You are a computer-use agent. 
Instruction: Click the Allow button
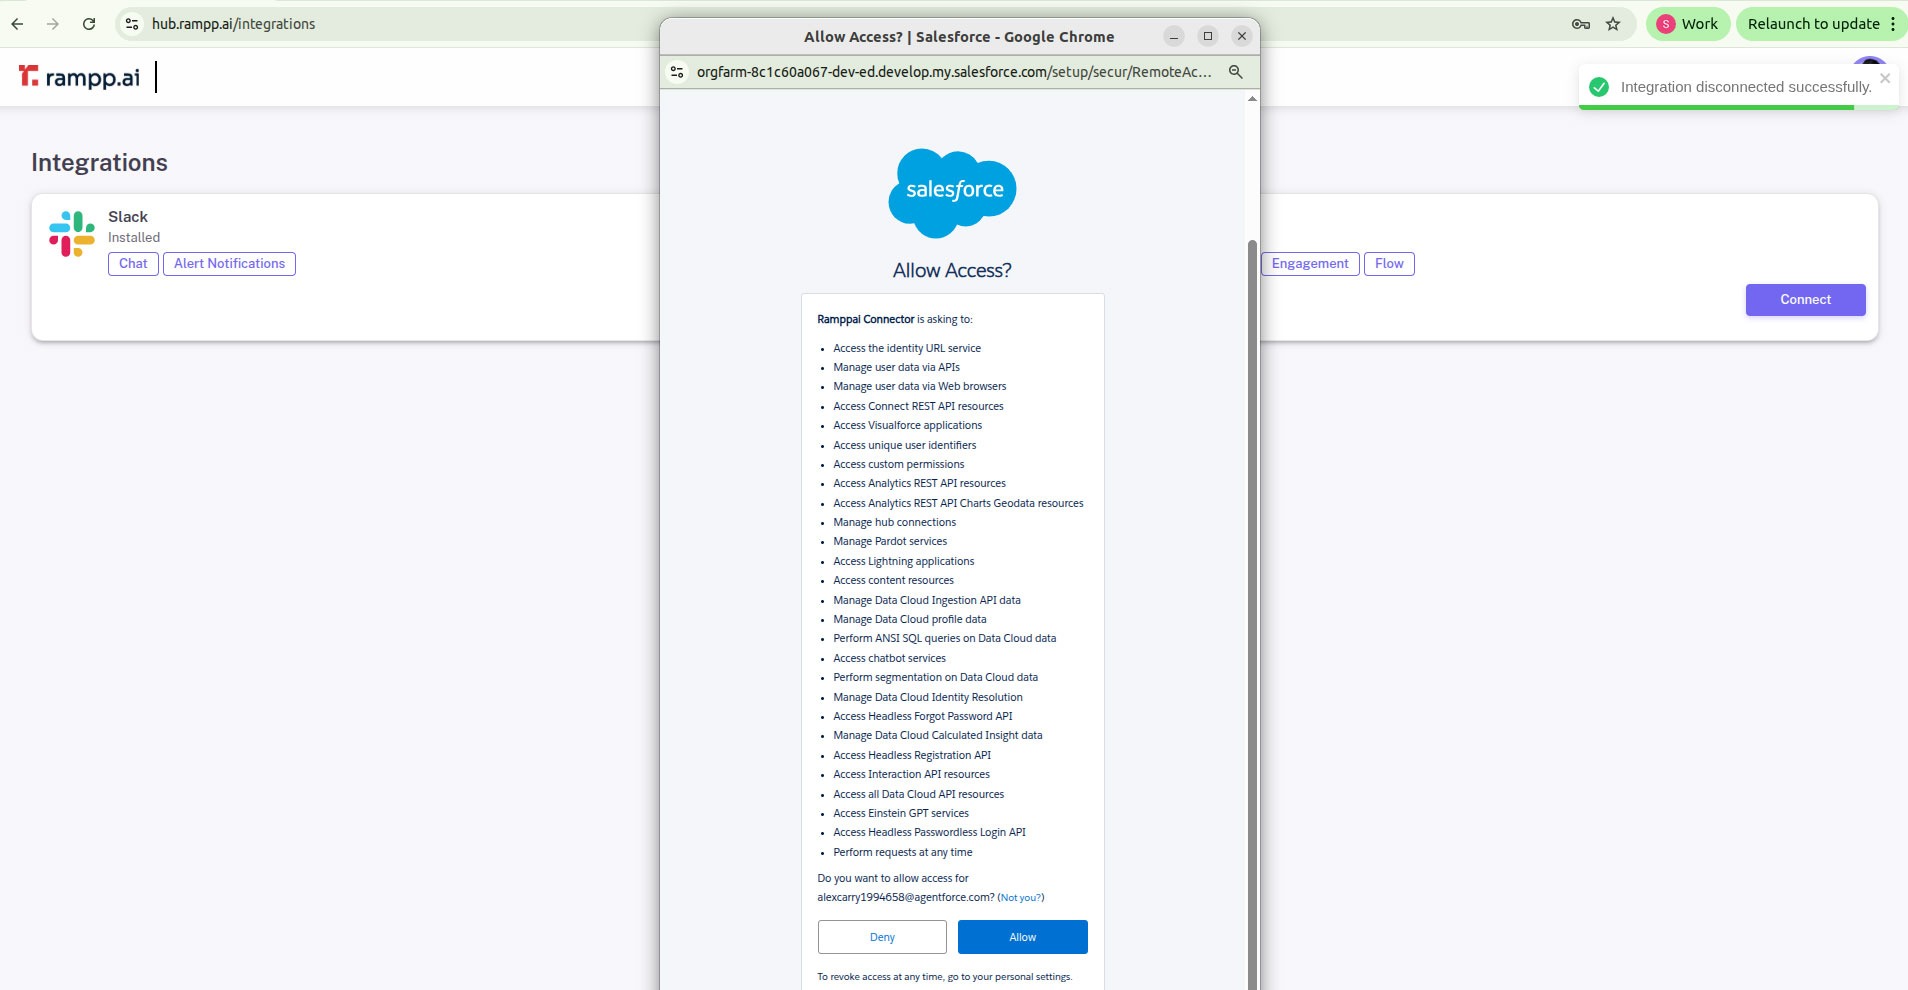pos(1022,937)
